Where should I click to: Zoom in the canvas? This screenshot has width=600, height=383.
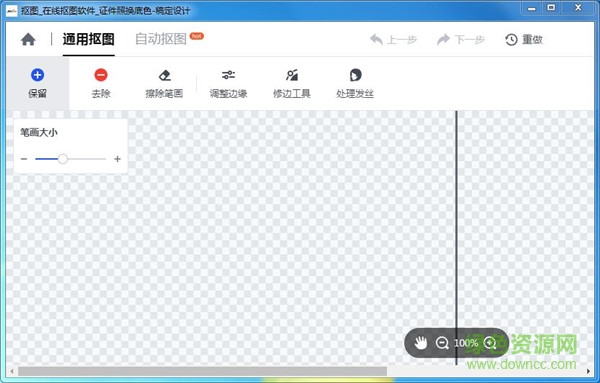click(490, 343)
